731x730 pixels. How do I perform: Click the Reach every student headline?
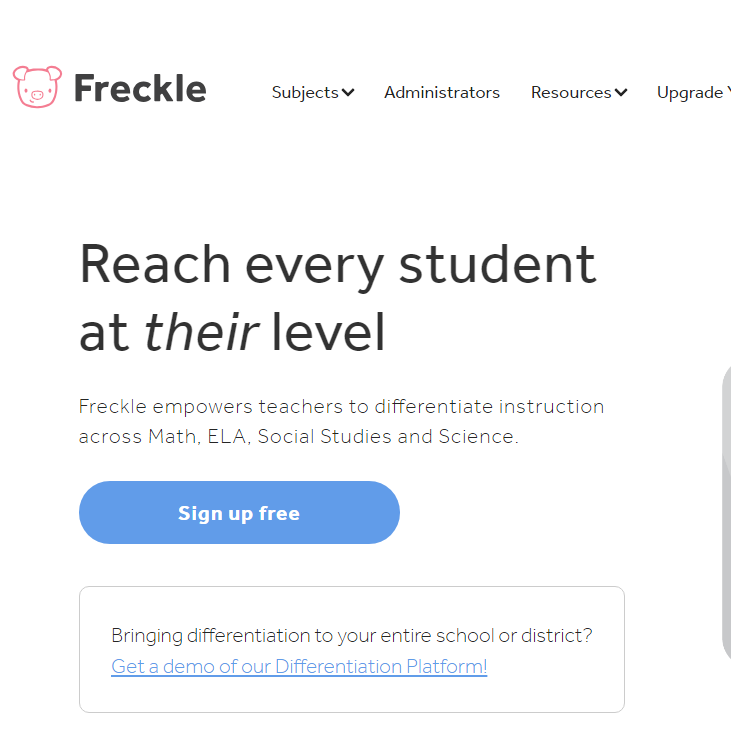click(338, 265)
